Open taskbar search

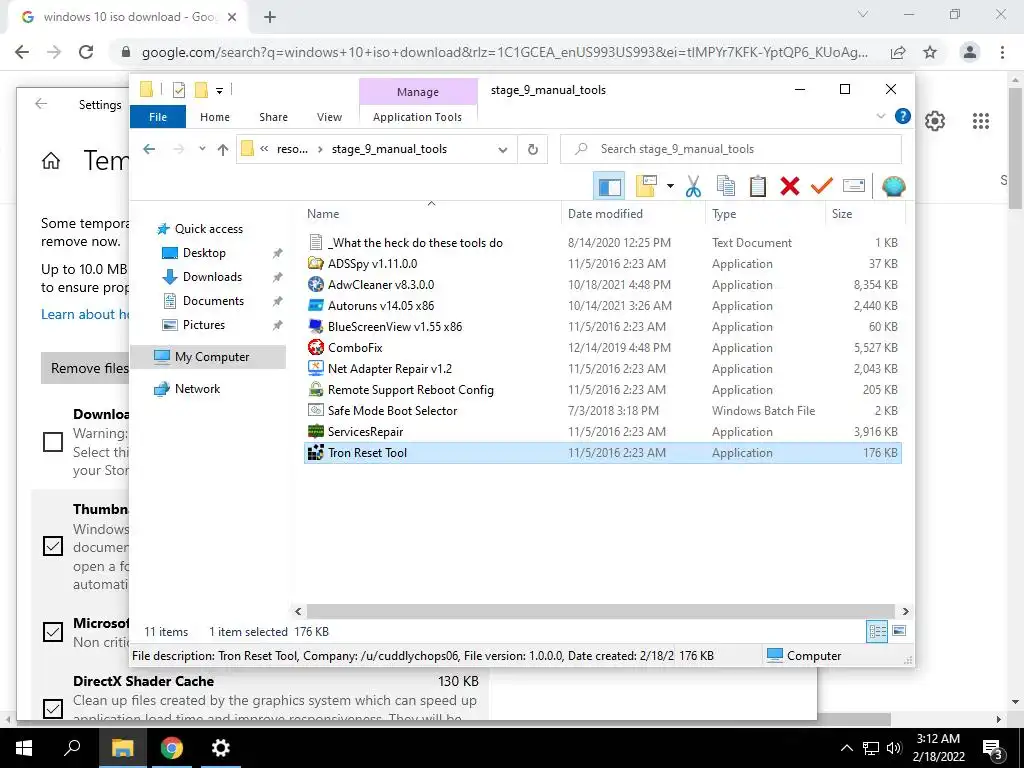click(72, 748)
